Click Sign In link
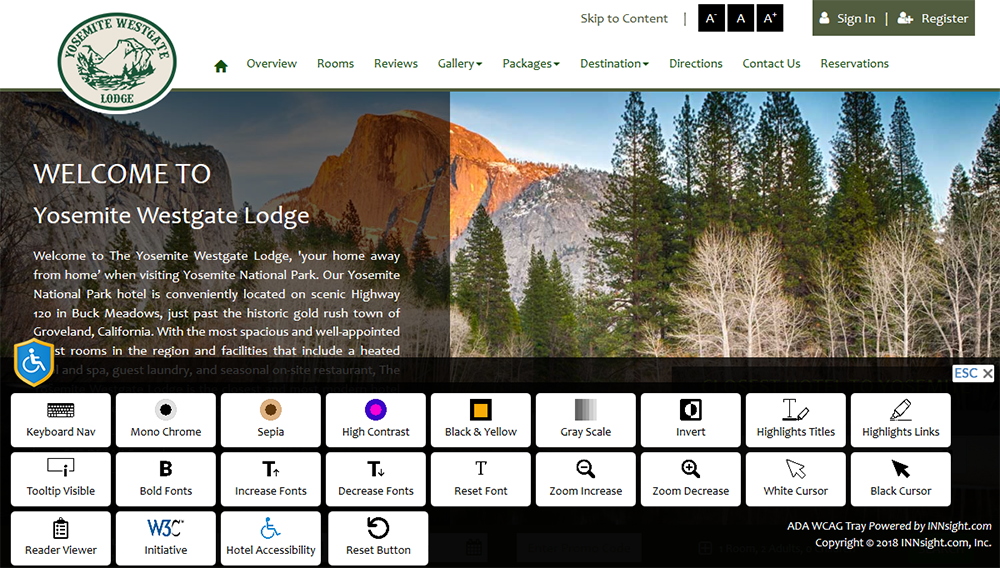1000x568 pixels. pyautogui.click(x=847, y=18)
